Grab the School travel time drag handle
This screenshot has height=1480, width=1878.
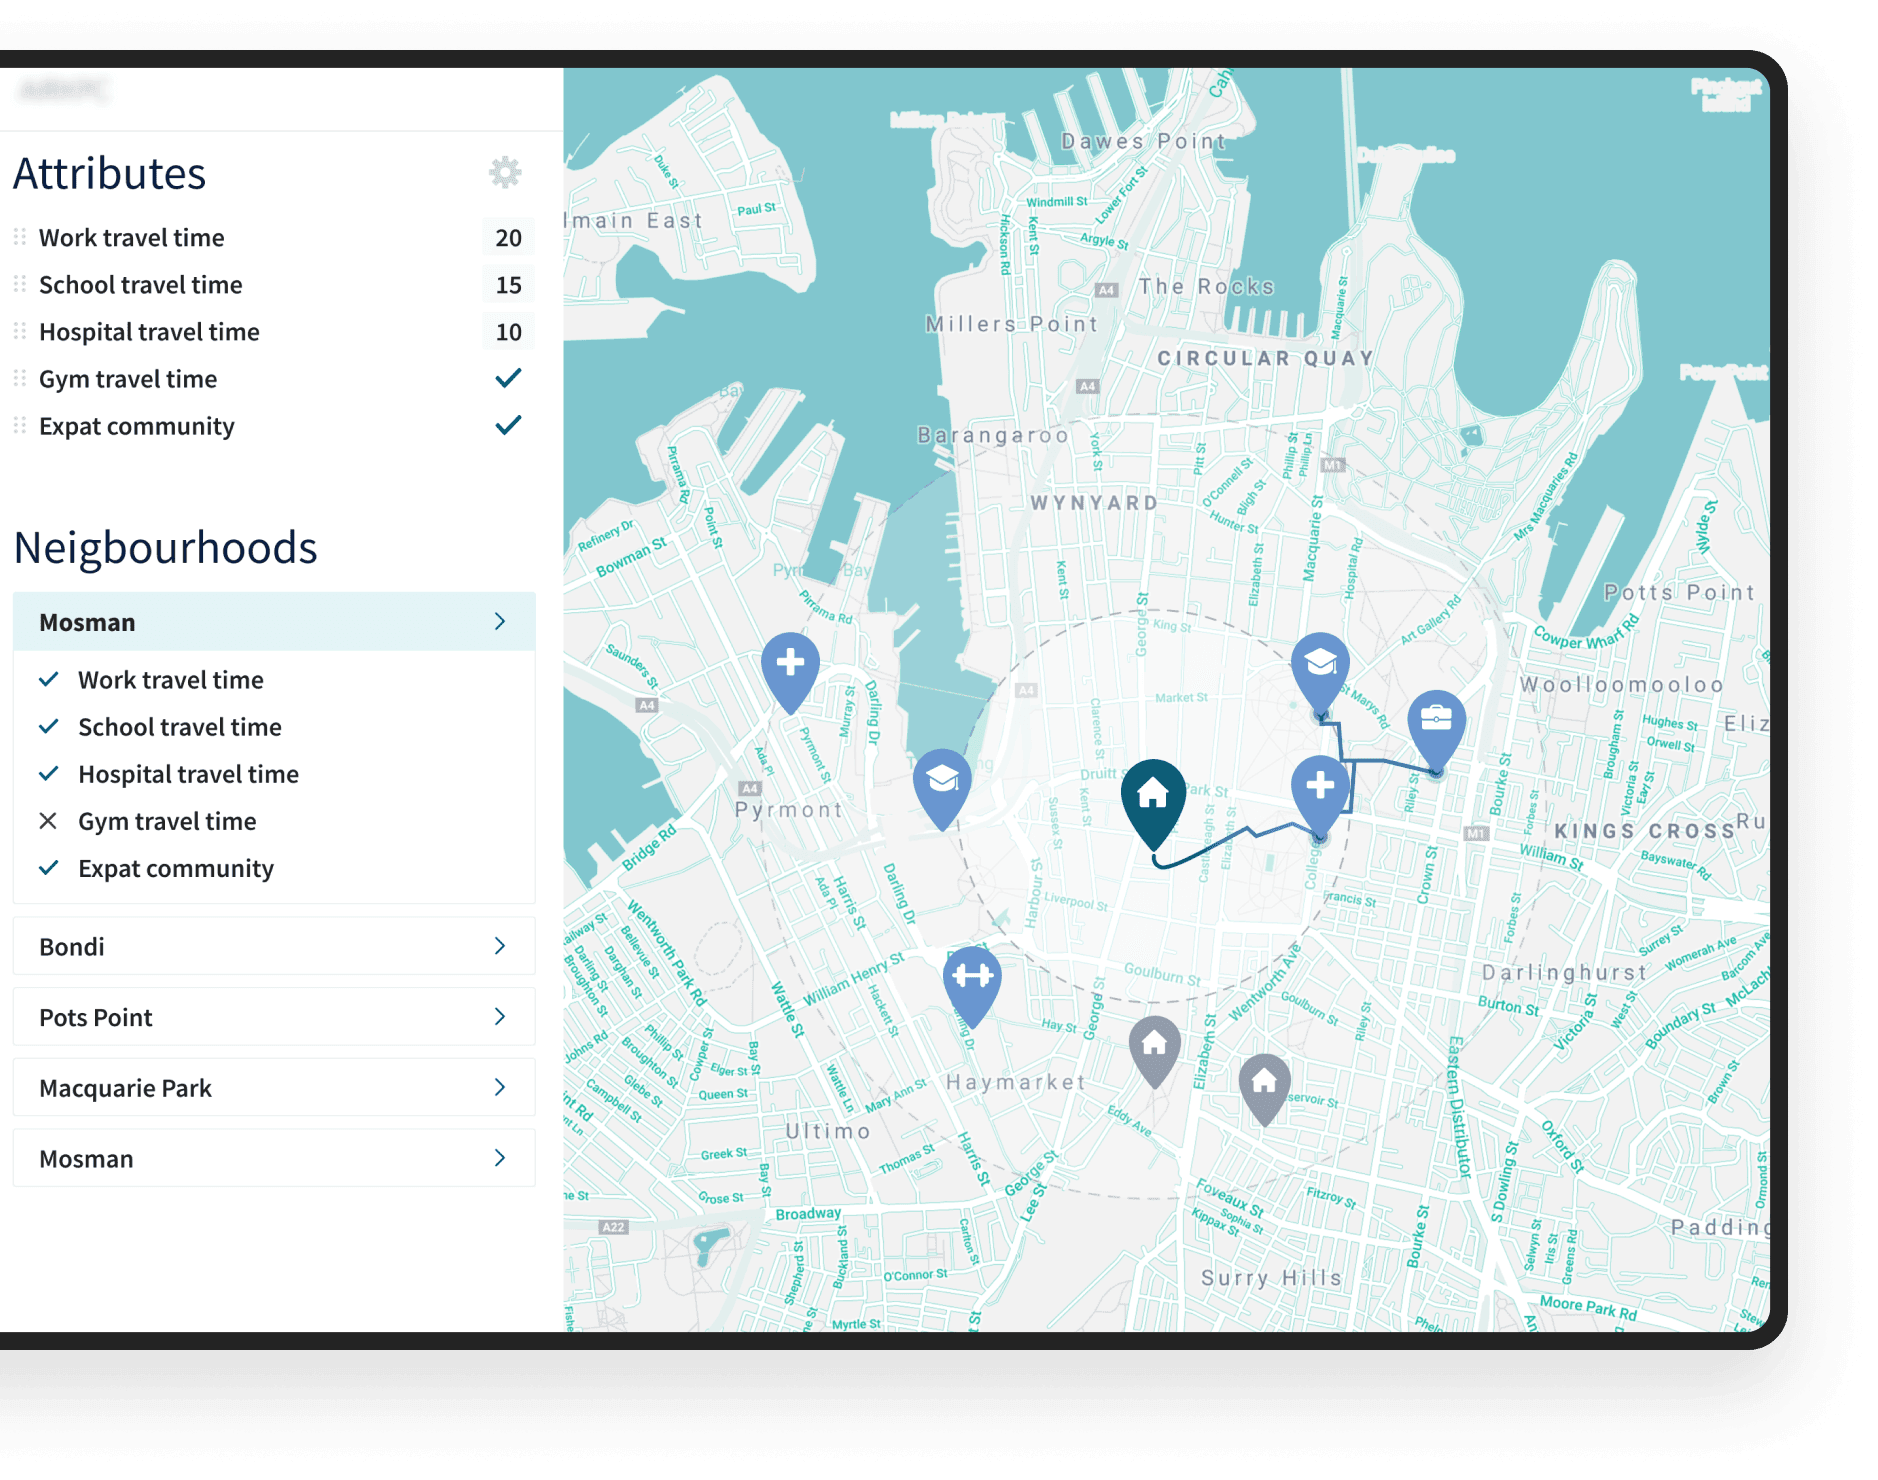click(x=20, y=284)
